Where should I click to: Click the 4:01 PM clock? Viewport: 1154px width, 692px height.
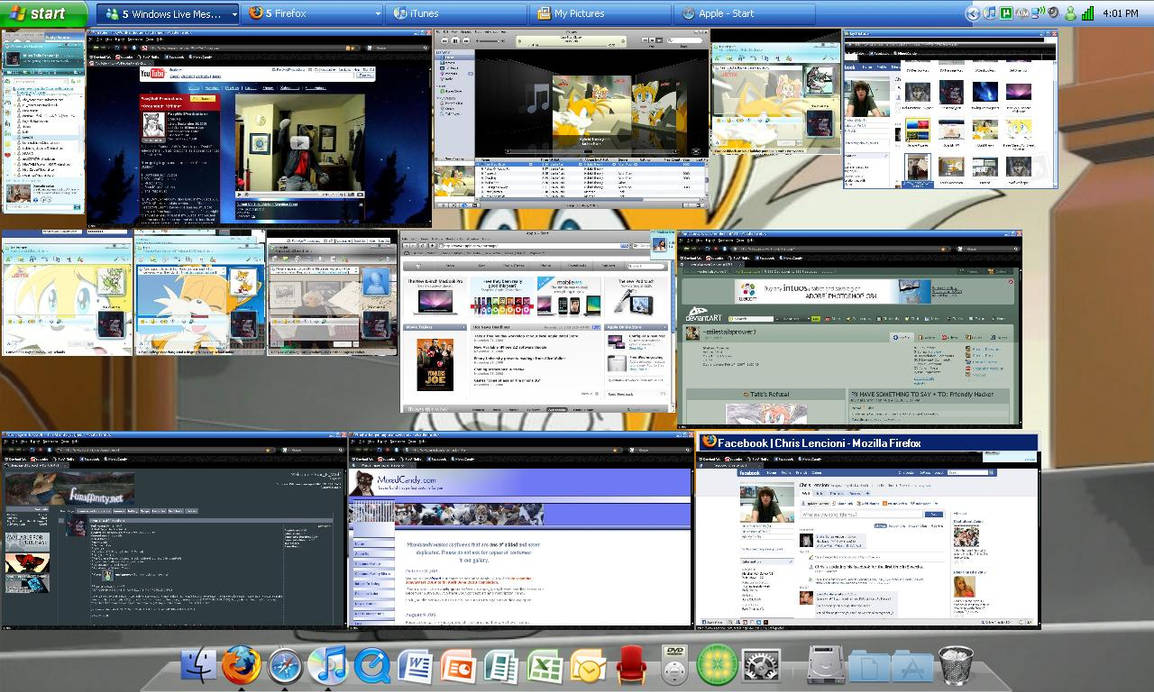(1121, 13)
